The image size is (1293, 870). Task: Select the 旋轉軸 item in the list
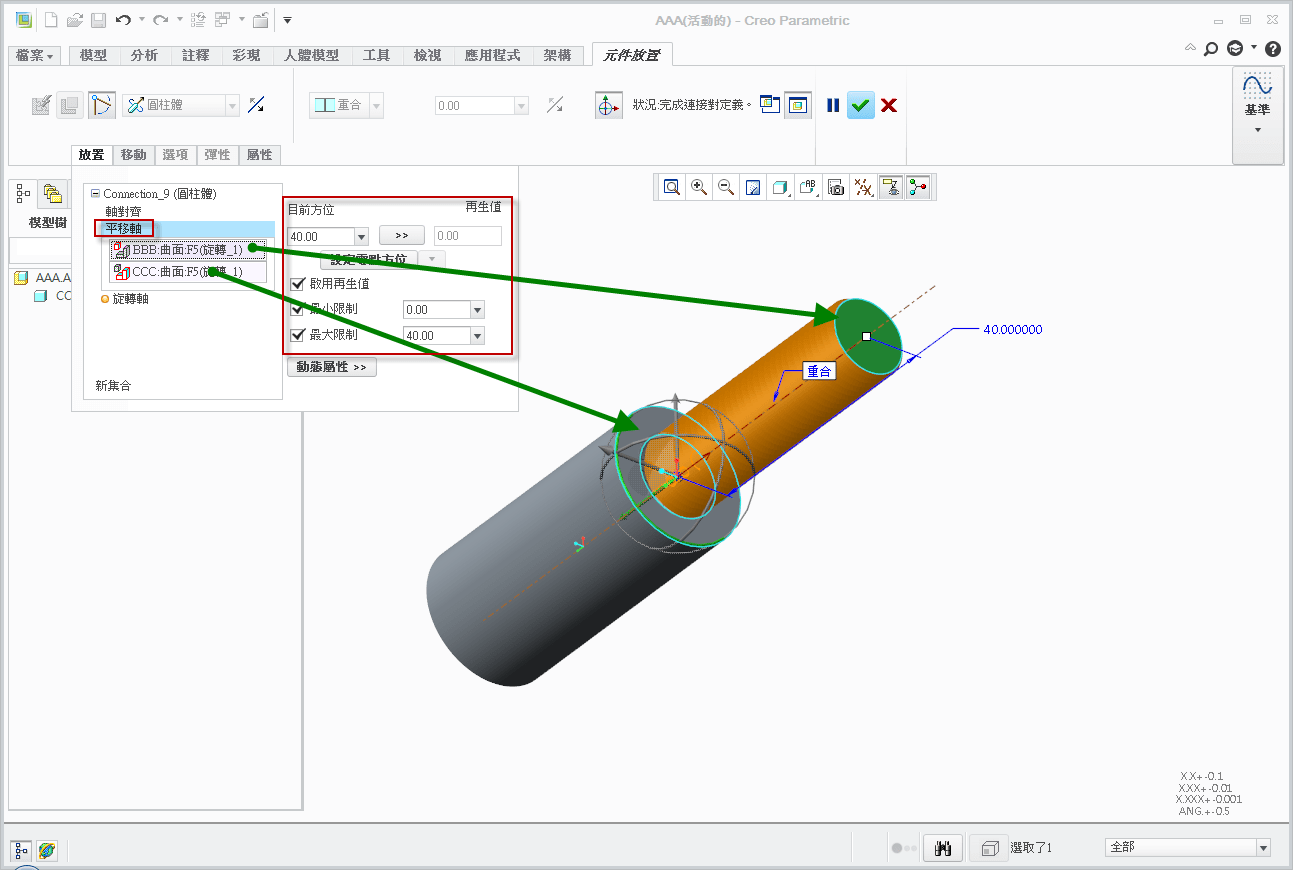130,298
